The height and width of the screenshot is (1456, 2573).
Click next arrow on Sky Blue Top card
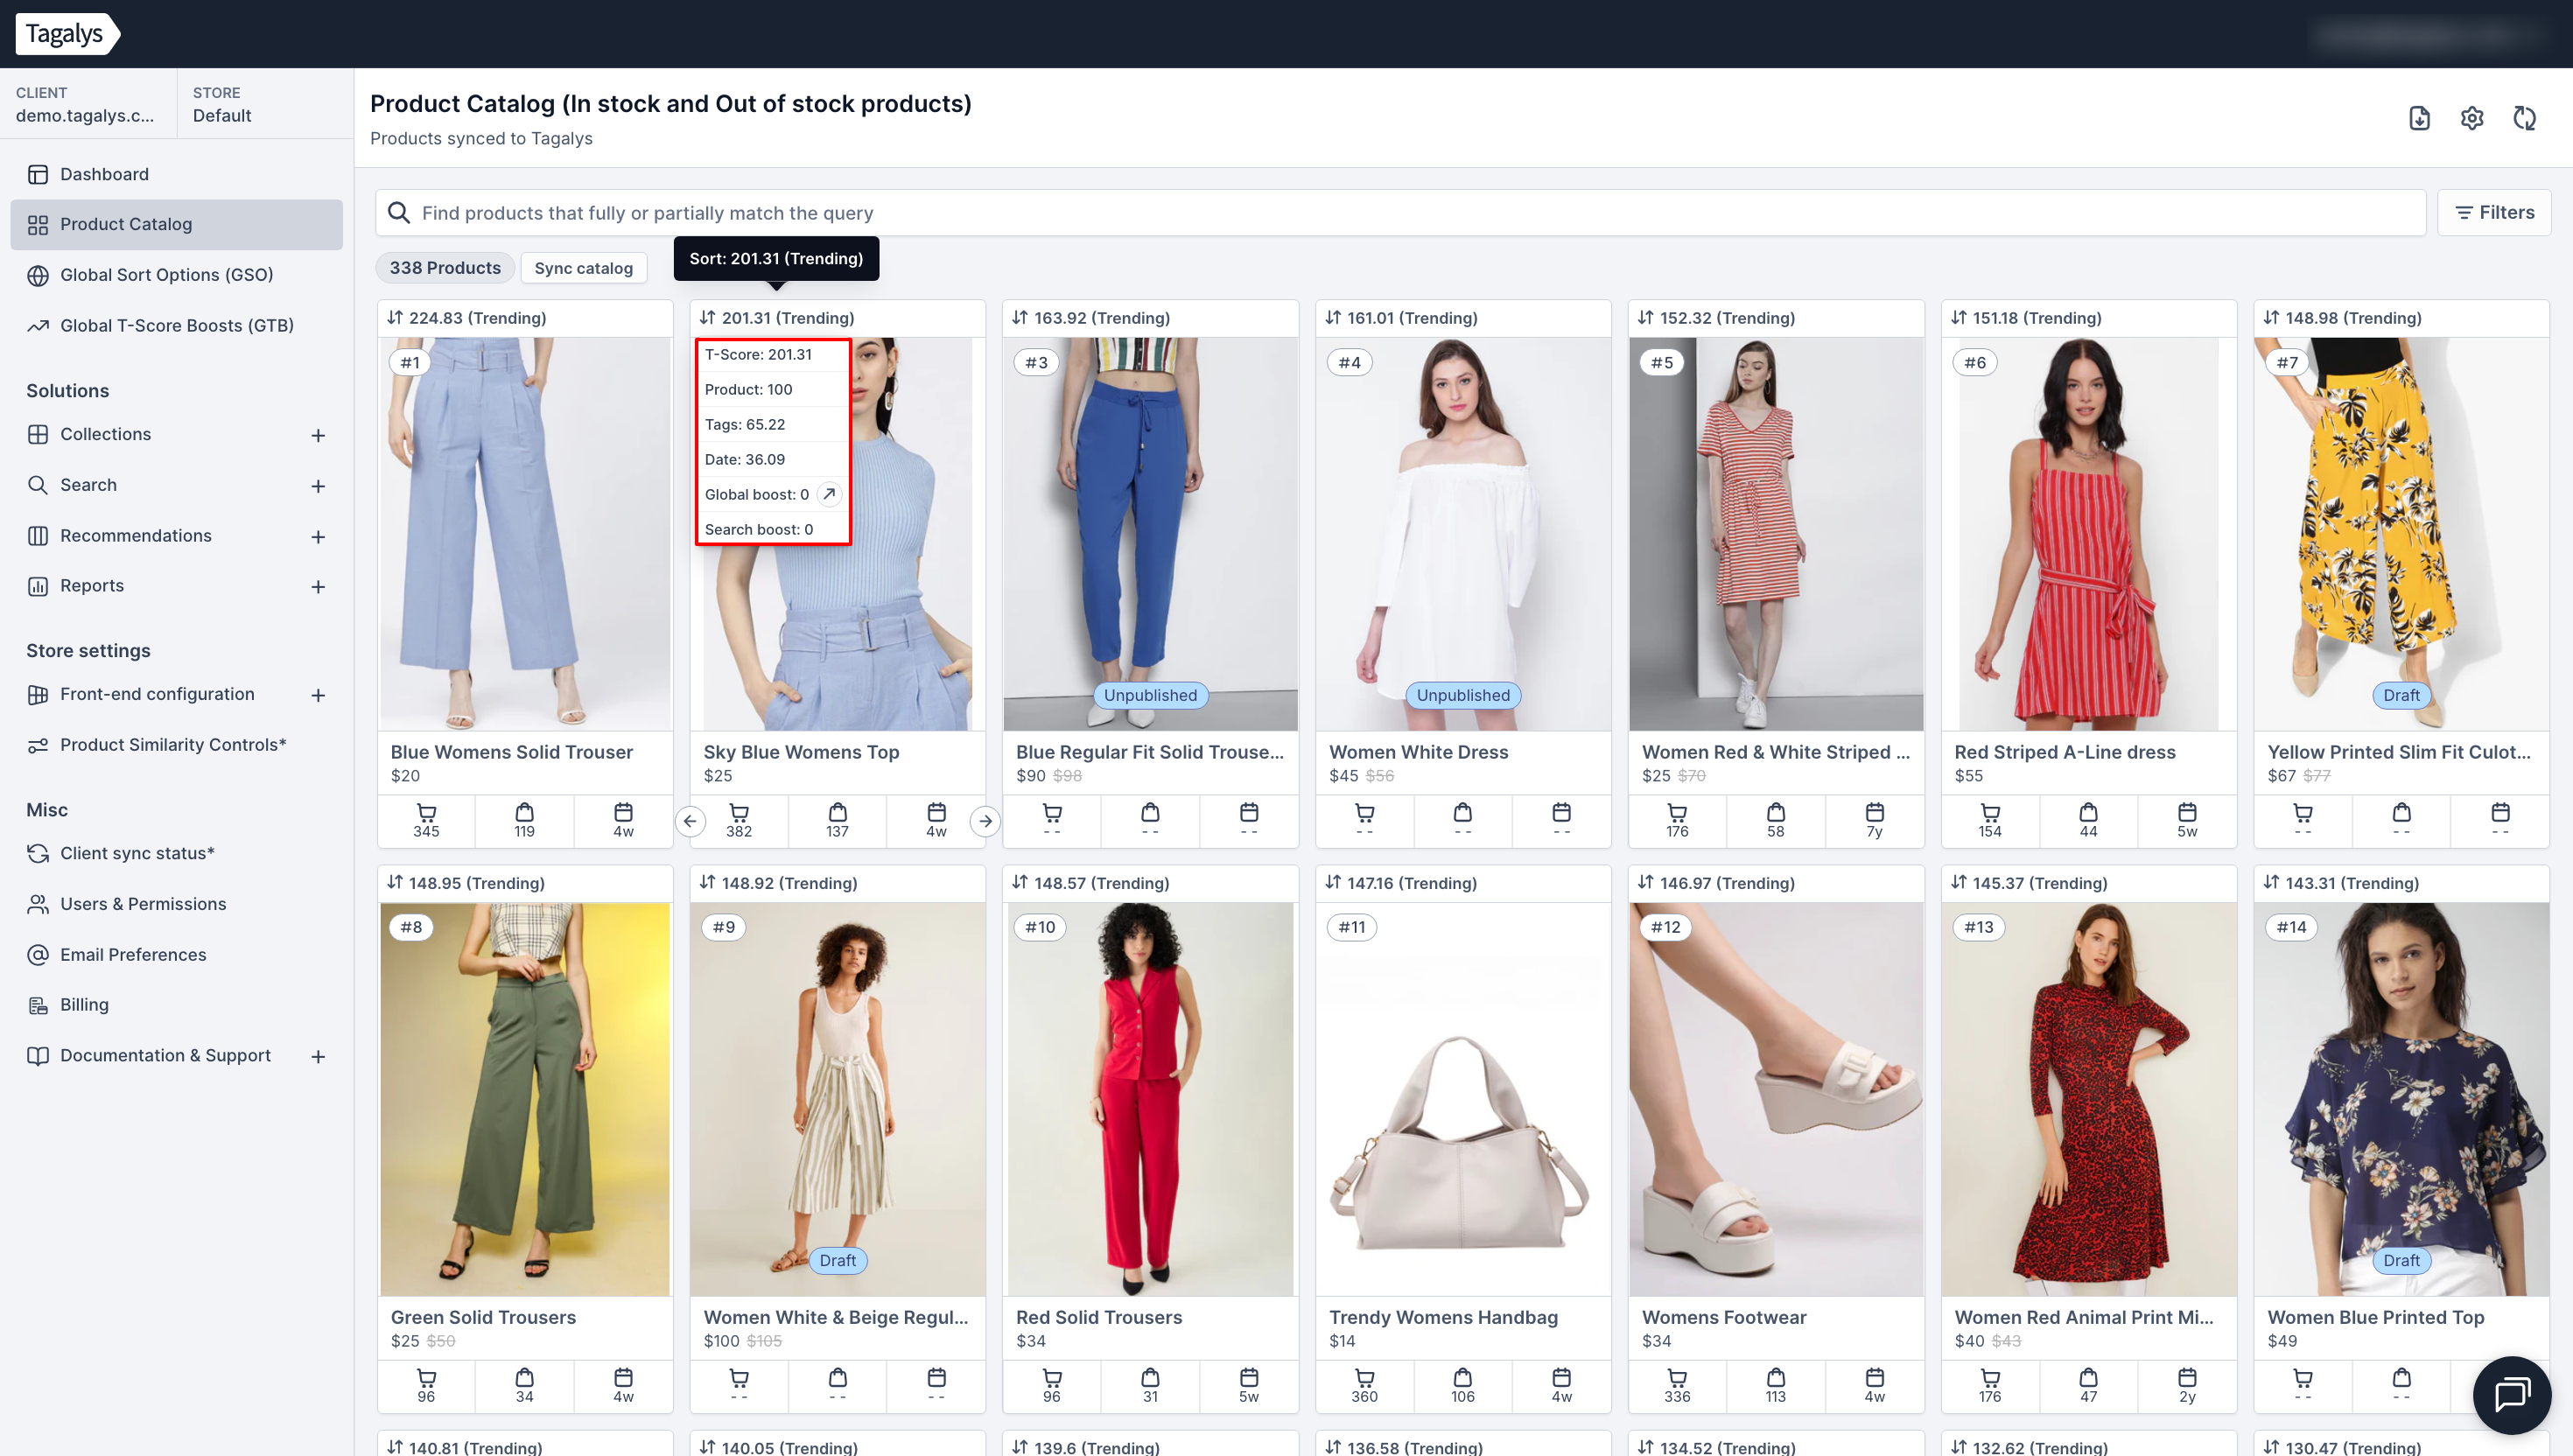coord(985,821)
